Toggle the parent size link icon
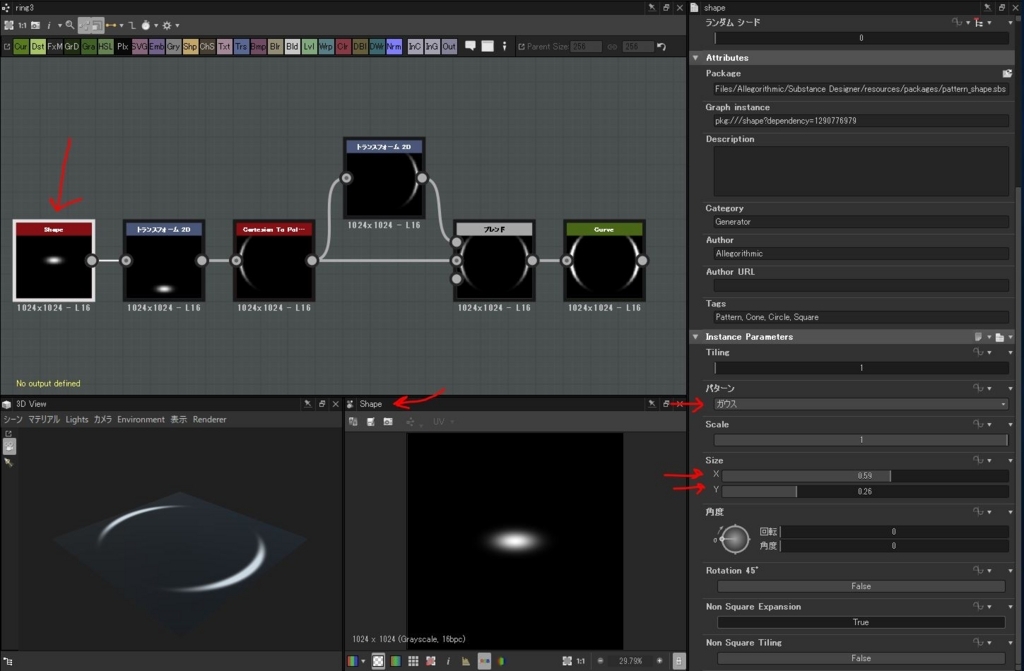 [x=612, y=46]
